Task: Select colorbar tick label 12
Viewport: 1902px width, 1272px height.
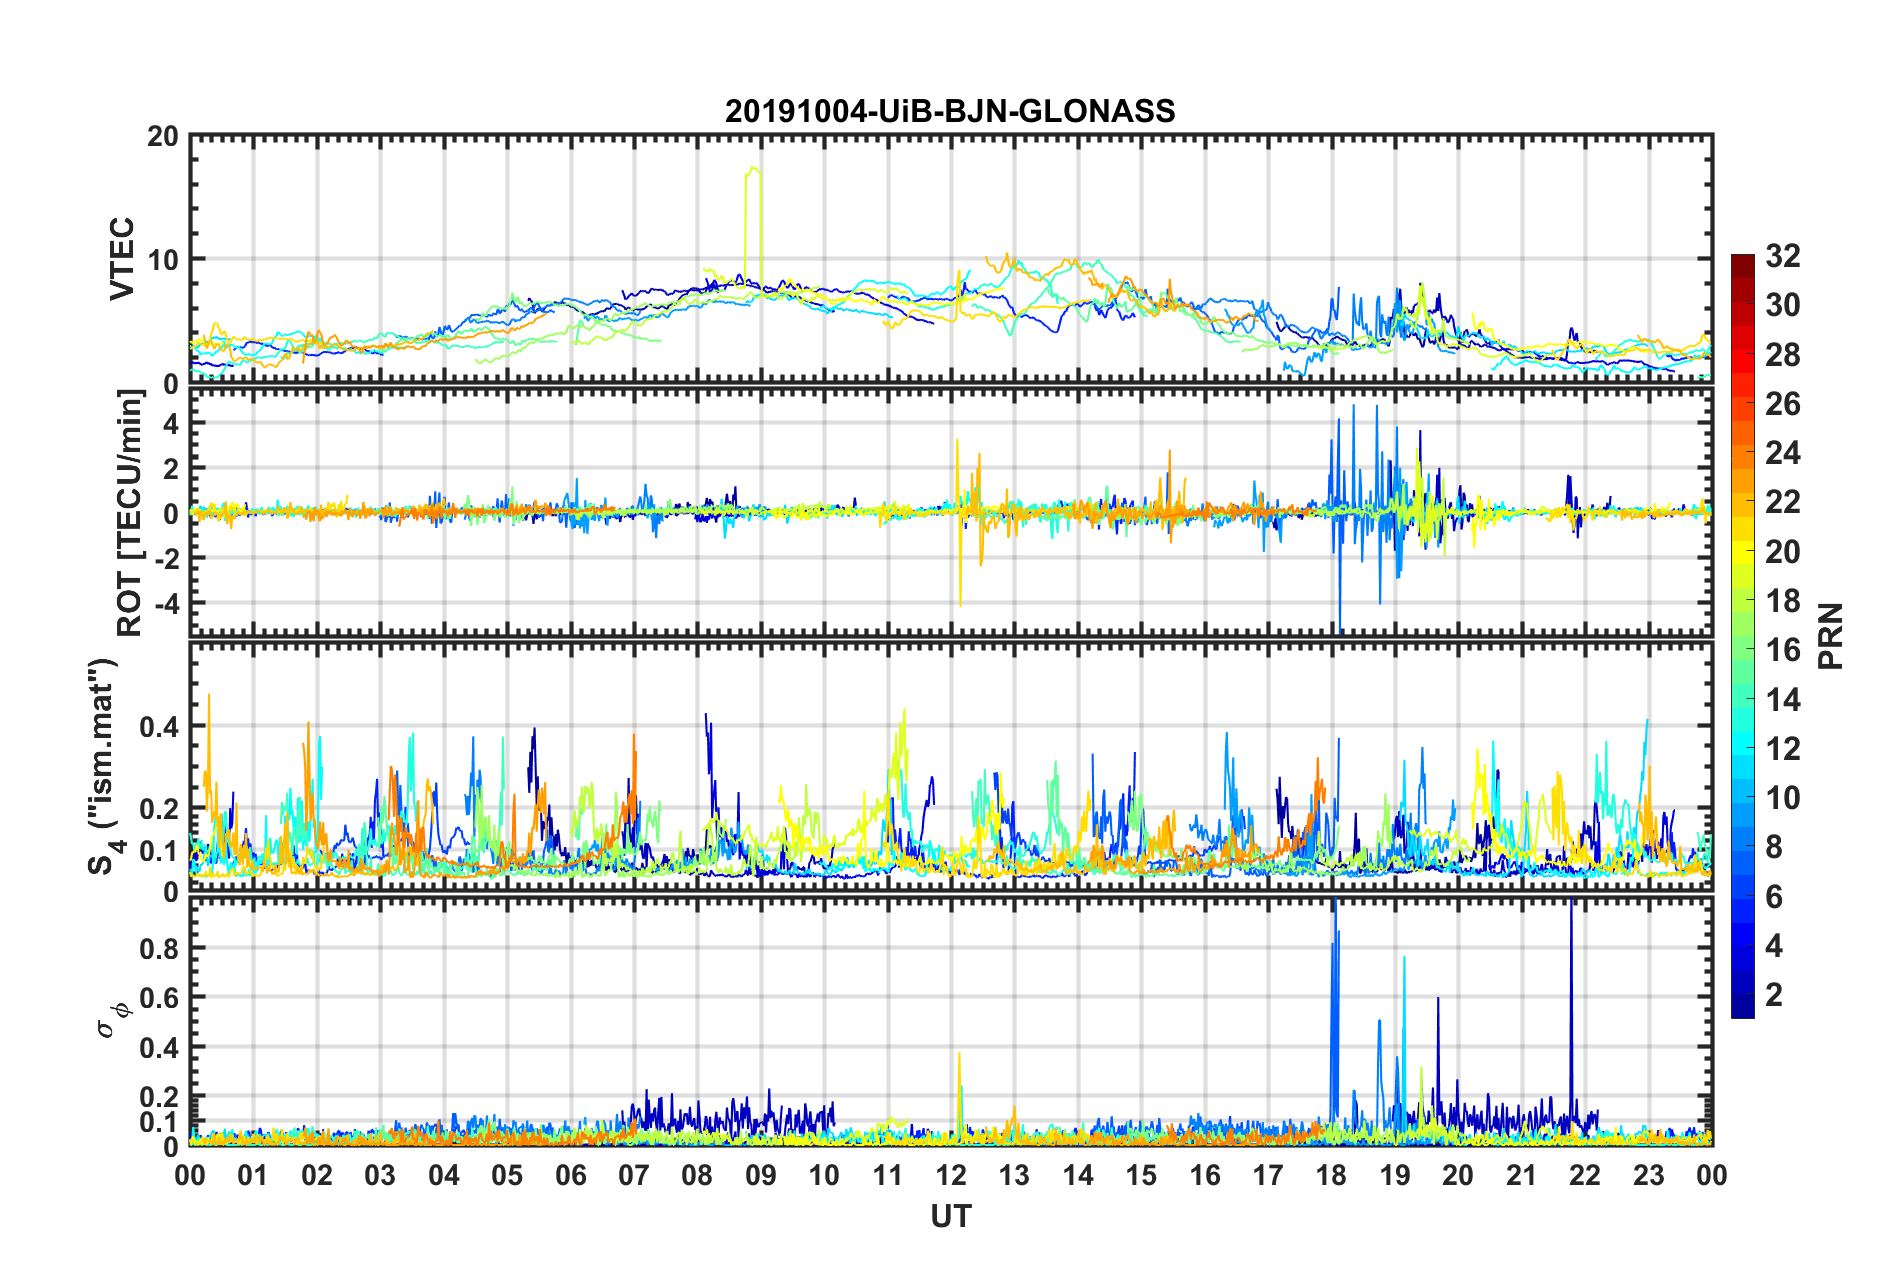Action: 1783,749
